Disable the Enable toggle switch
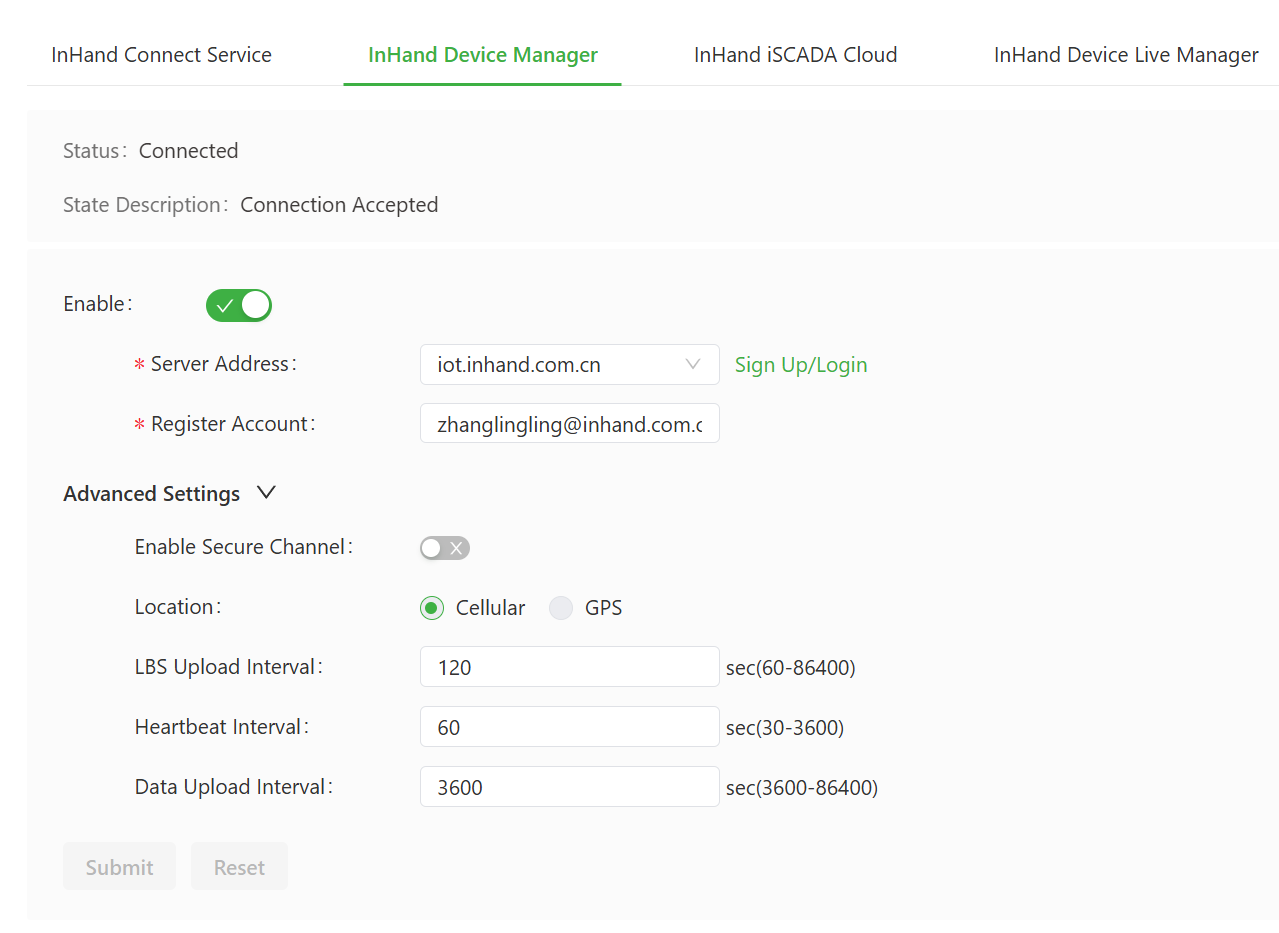 pos(239,305)
